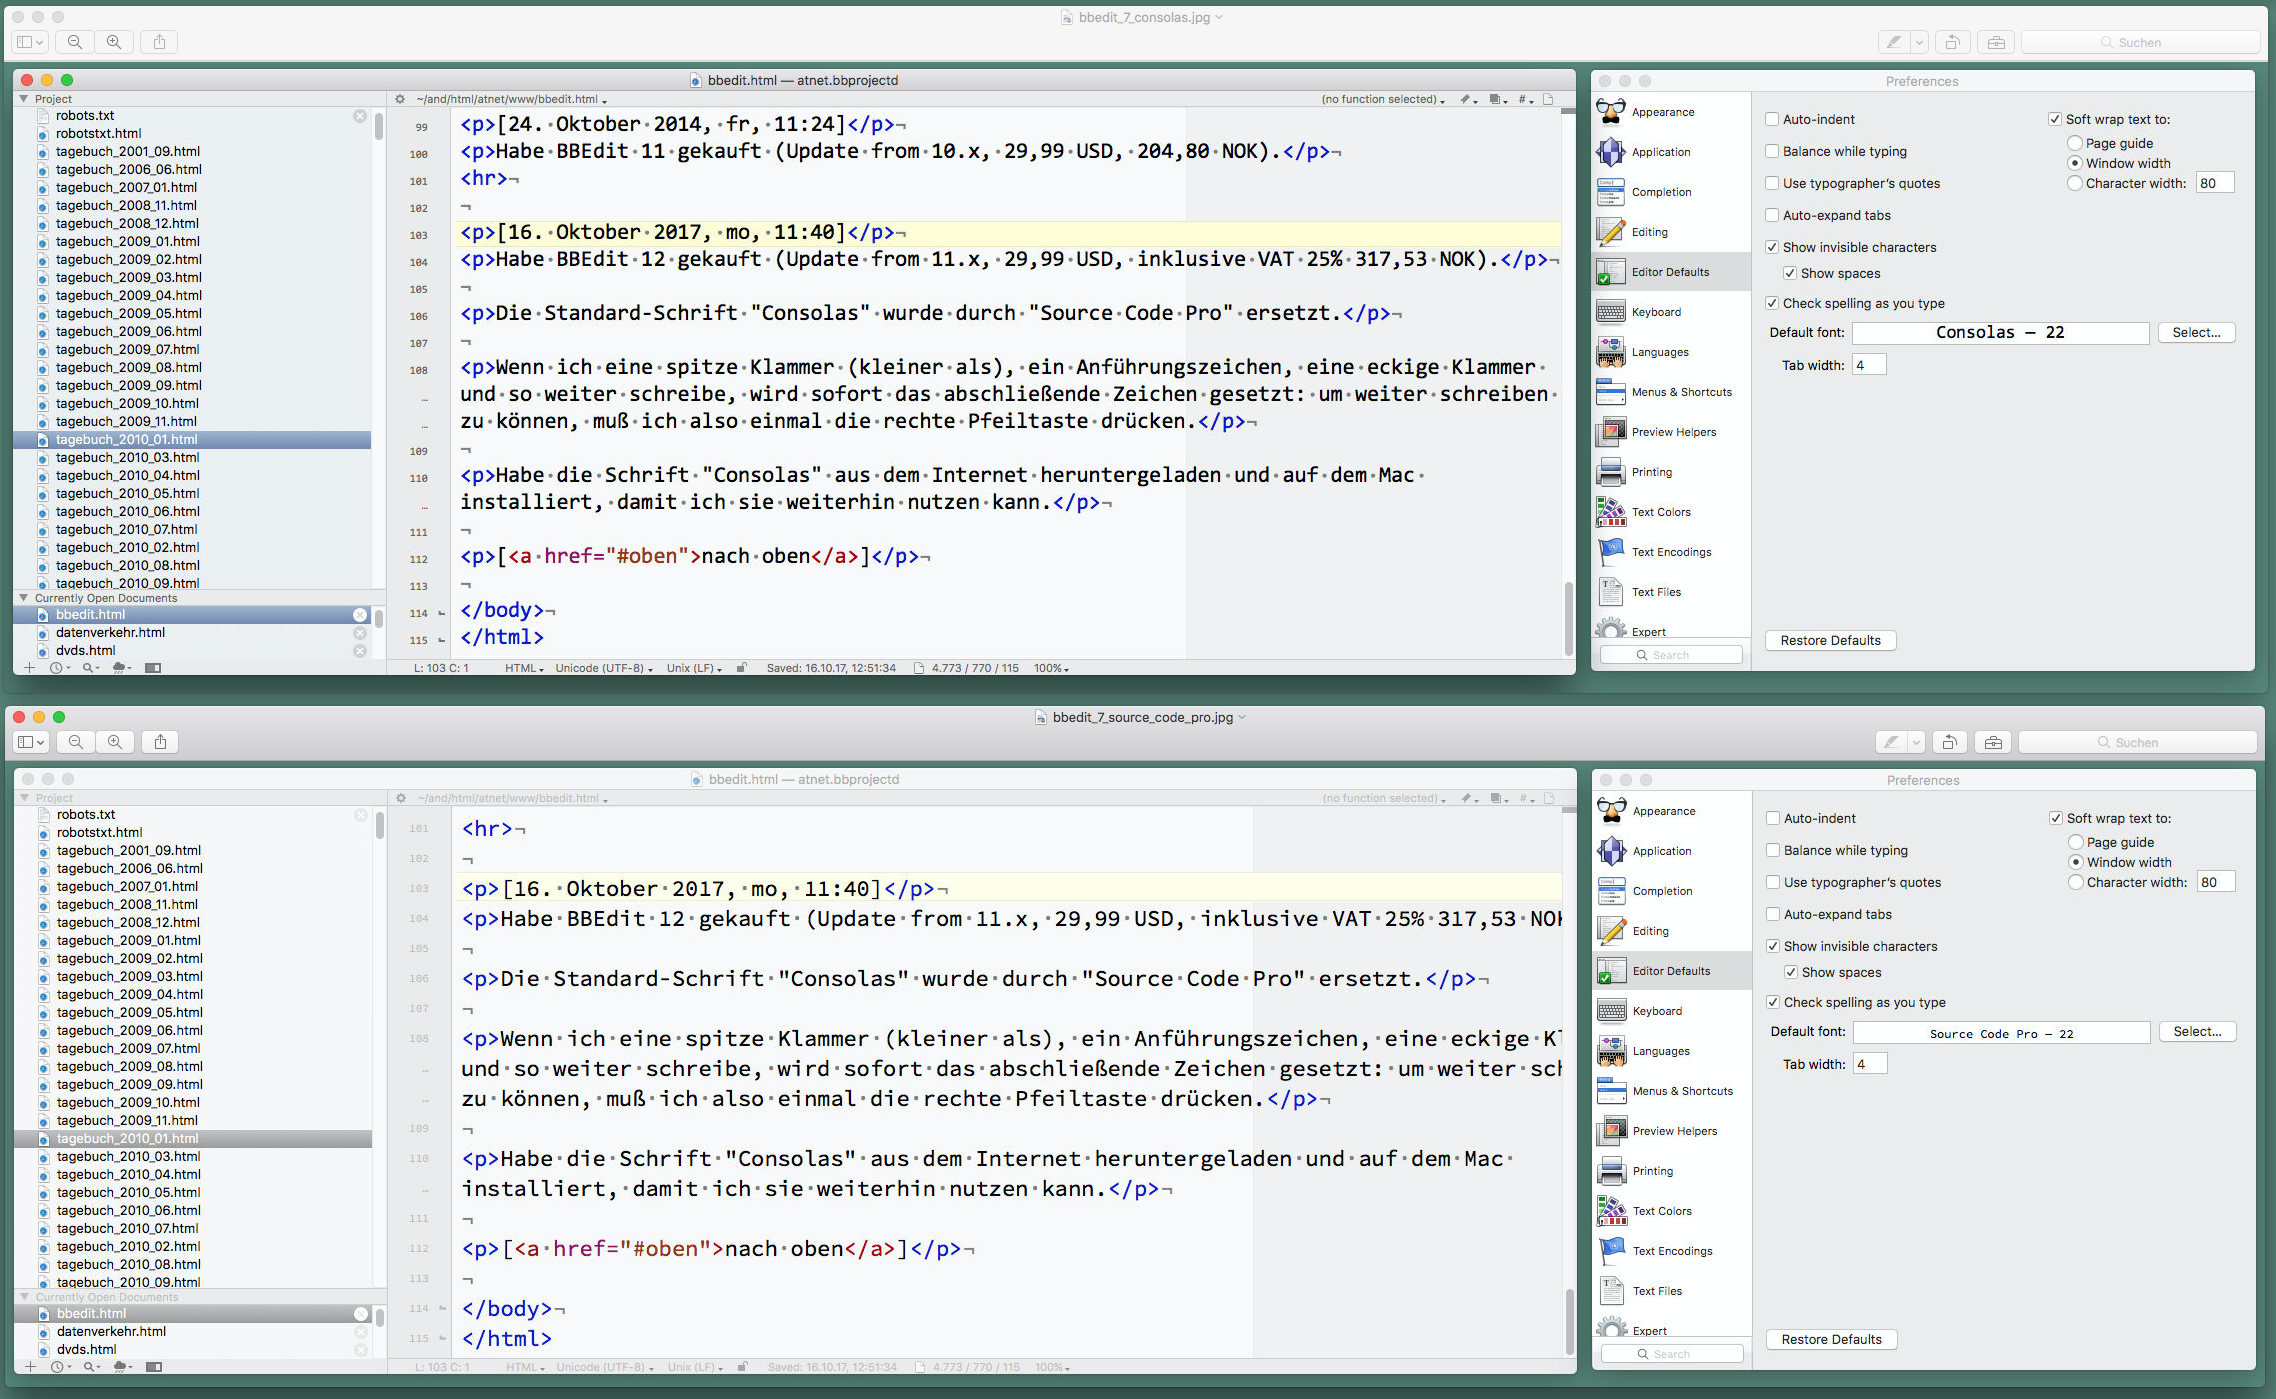The image size is (2276, 1399).
Task: Open the Unix (LF) line-break popup in bbedit_7_consolas.jpg
Action: 694,668
